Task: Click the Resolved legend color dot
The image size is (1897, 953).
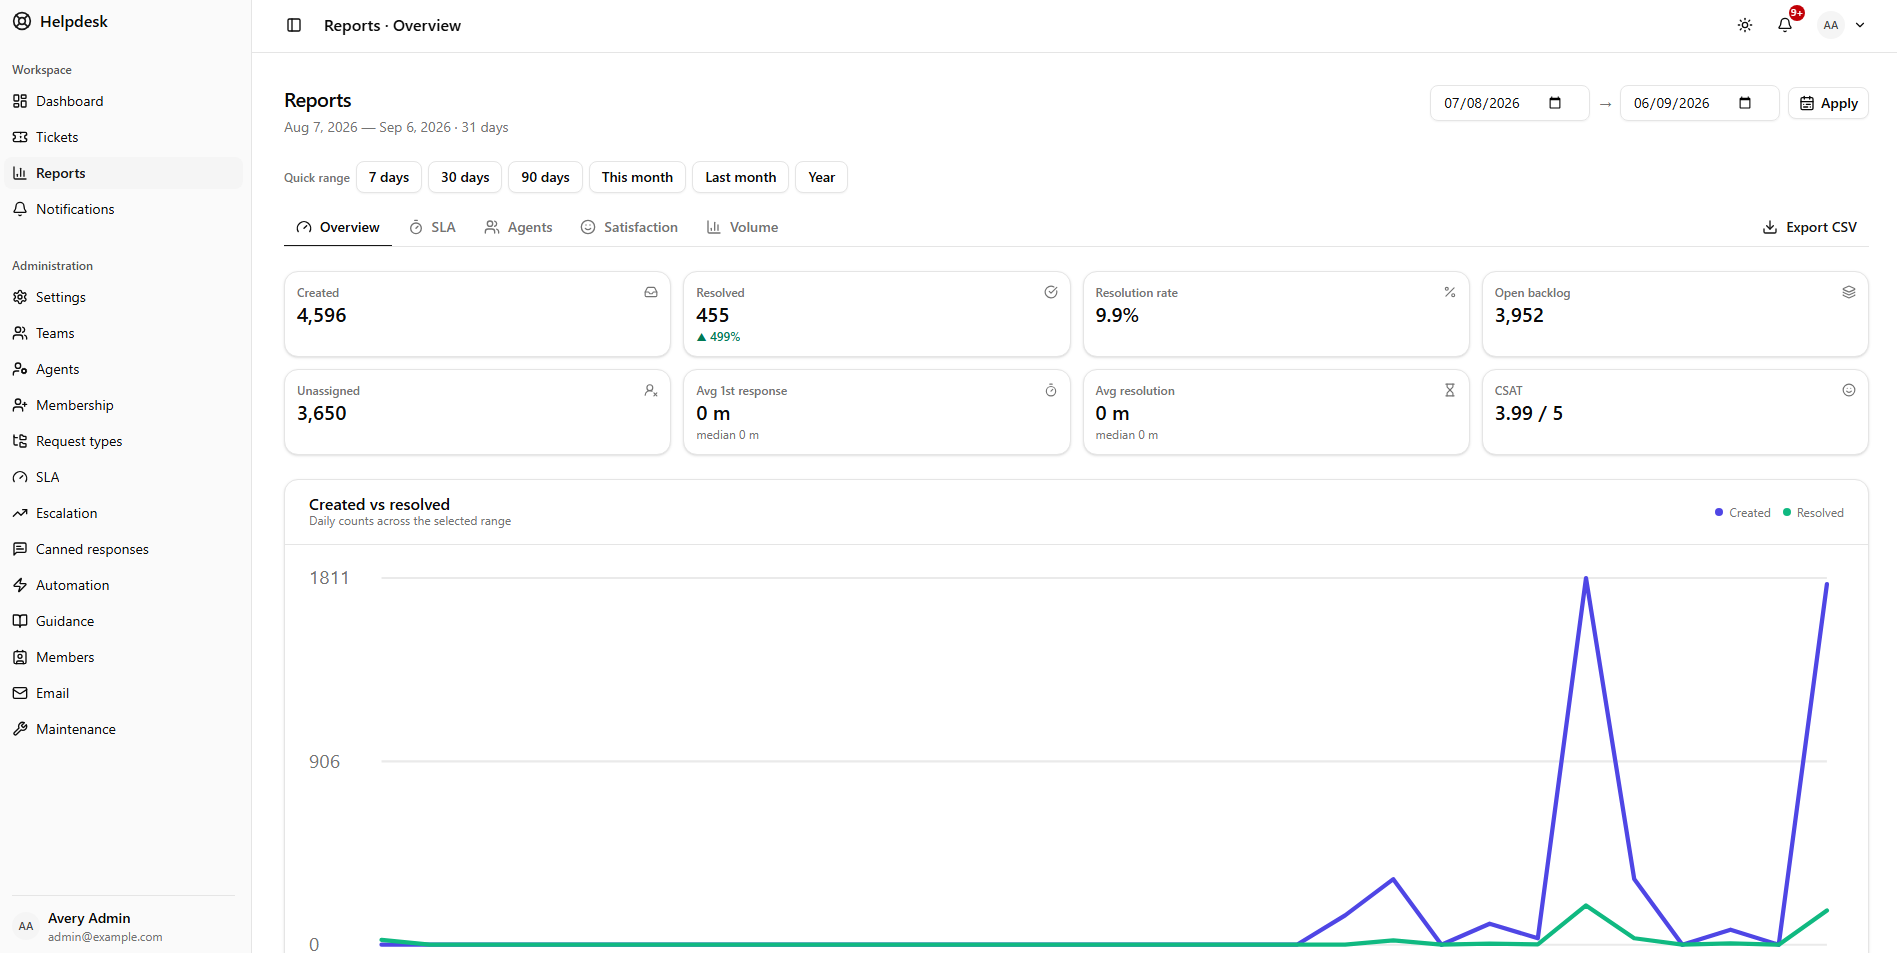Action: click(1787, 512)
